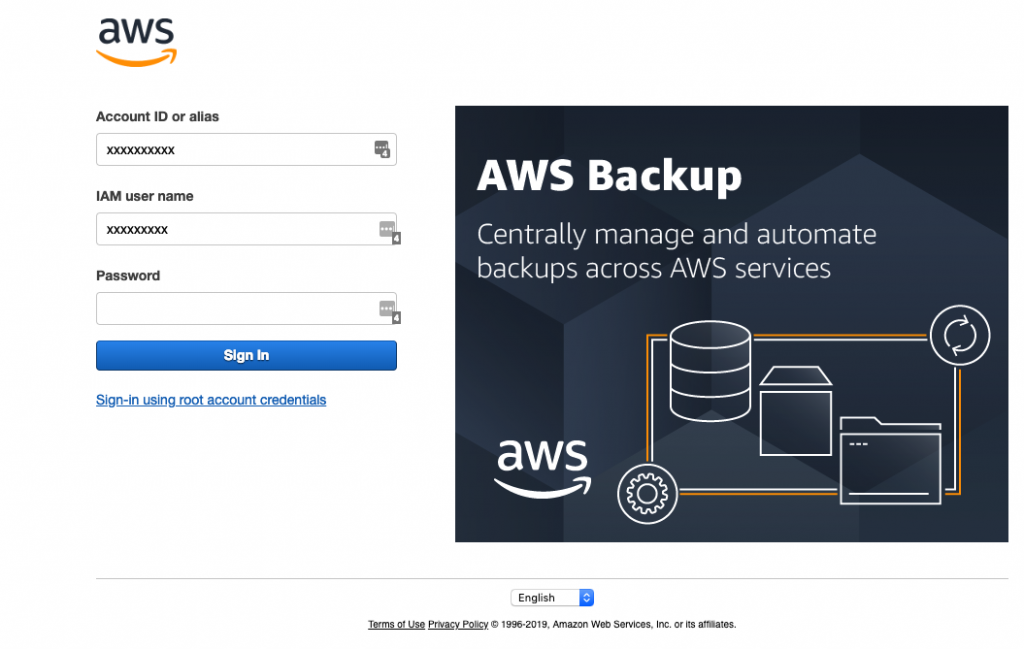1024x649 pixels.
Task: Click the circular refresh arrows icon in banner
Action: click(959, 335)
